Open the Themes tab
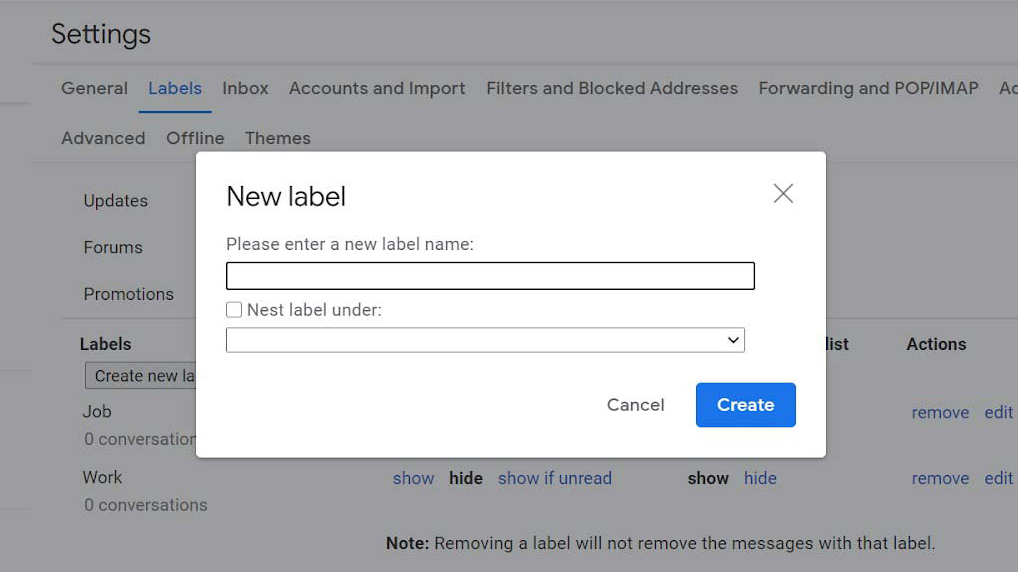 point(277,138)
